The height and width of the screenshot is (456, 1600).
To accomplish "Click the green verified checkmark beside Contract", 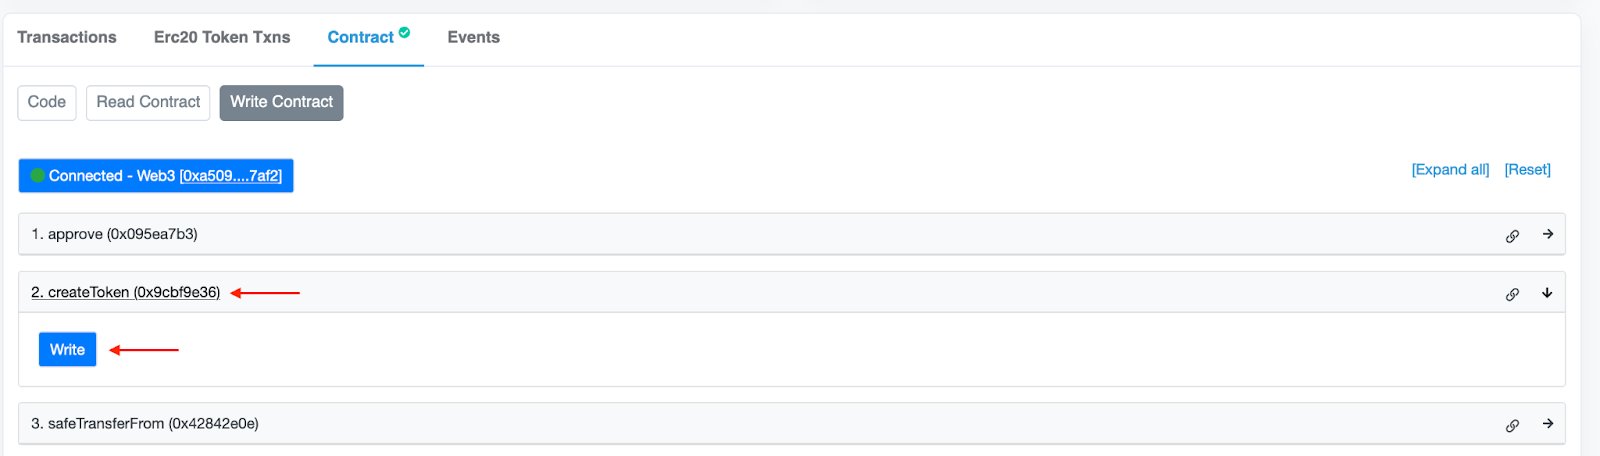I will pos(404,32).
